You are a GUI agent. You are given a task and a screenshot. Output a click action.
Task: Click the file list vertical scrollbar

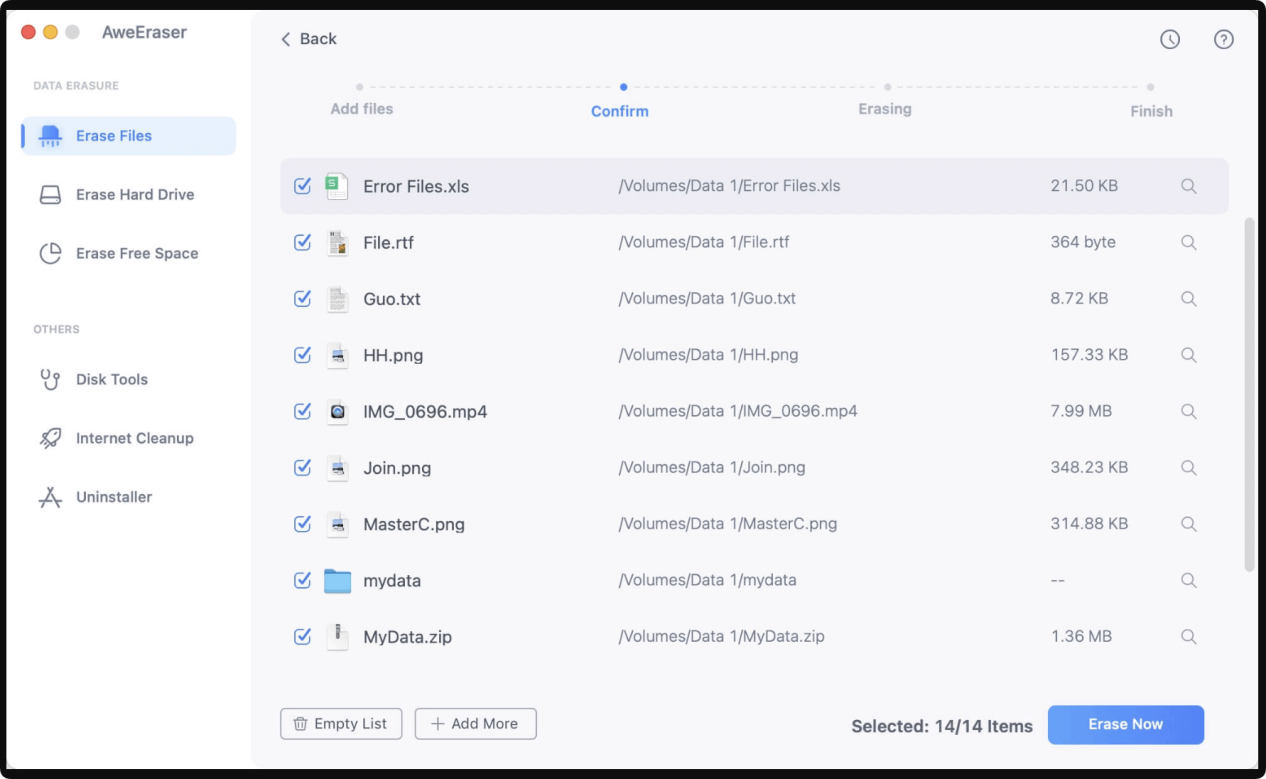(1249, 395)
